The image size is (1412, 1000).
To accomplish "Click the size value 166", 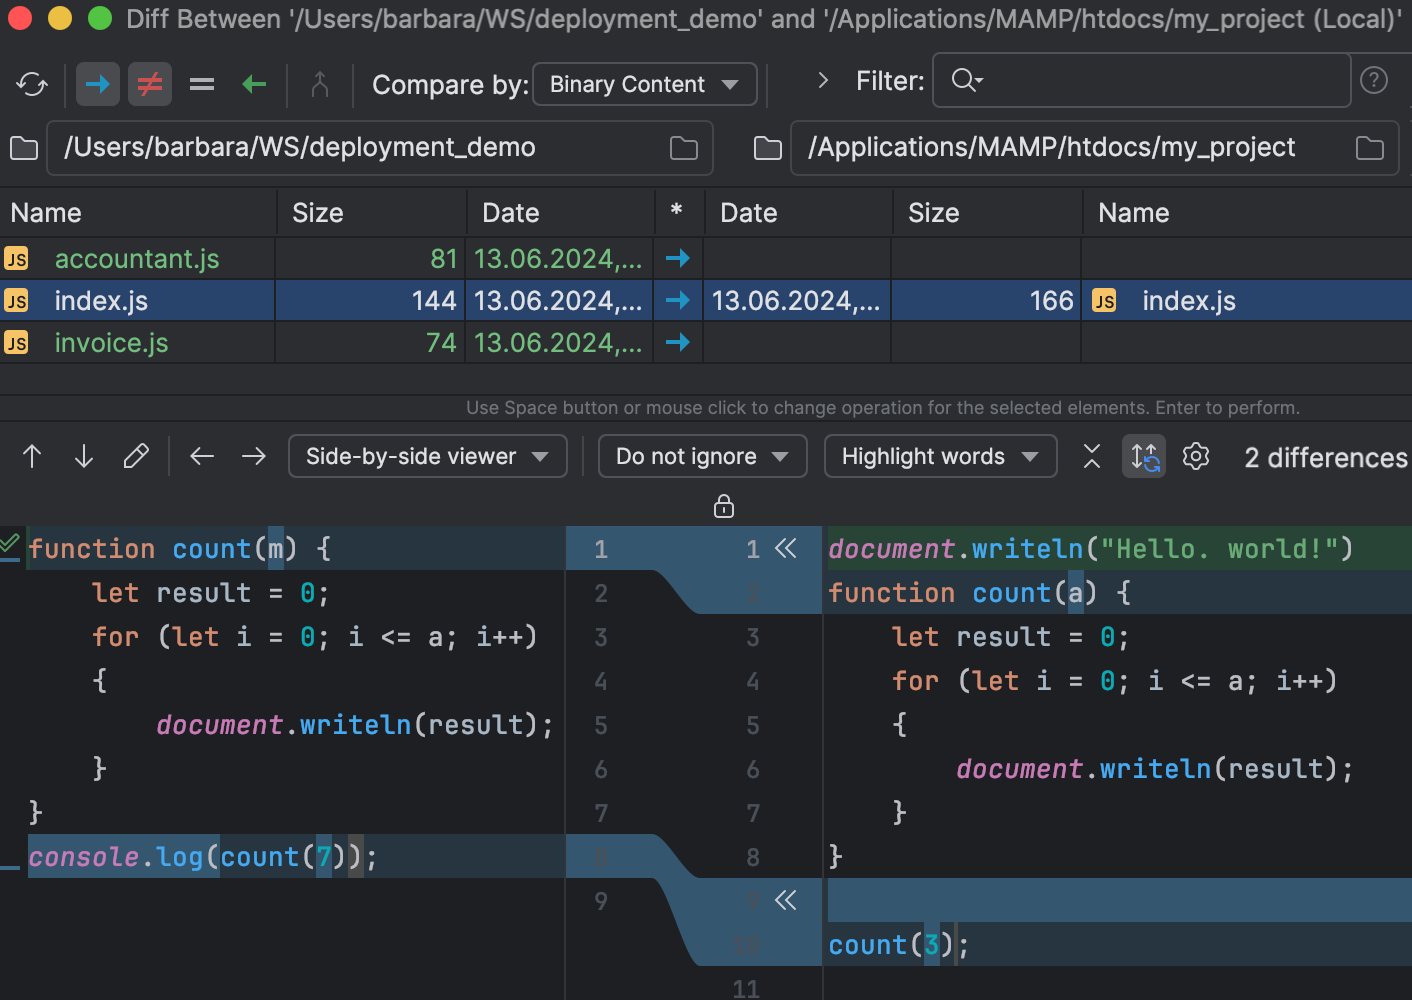I will coord(1051,301).
